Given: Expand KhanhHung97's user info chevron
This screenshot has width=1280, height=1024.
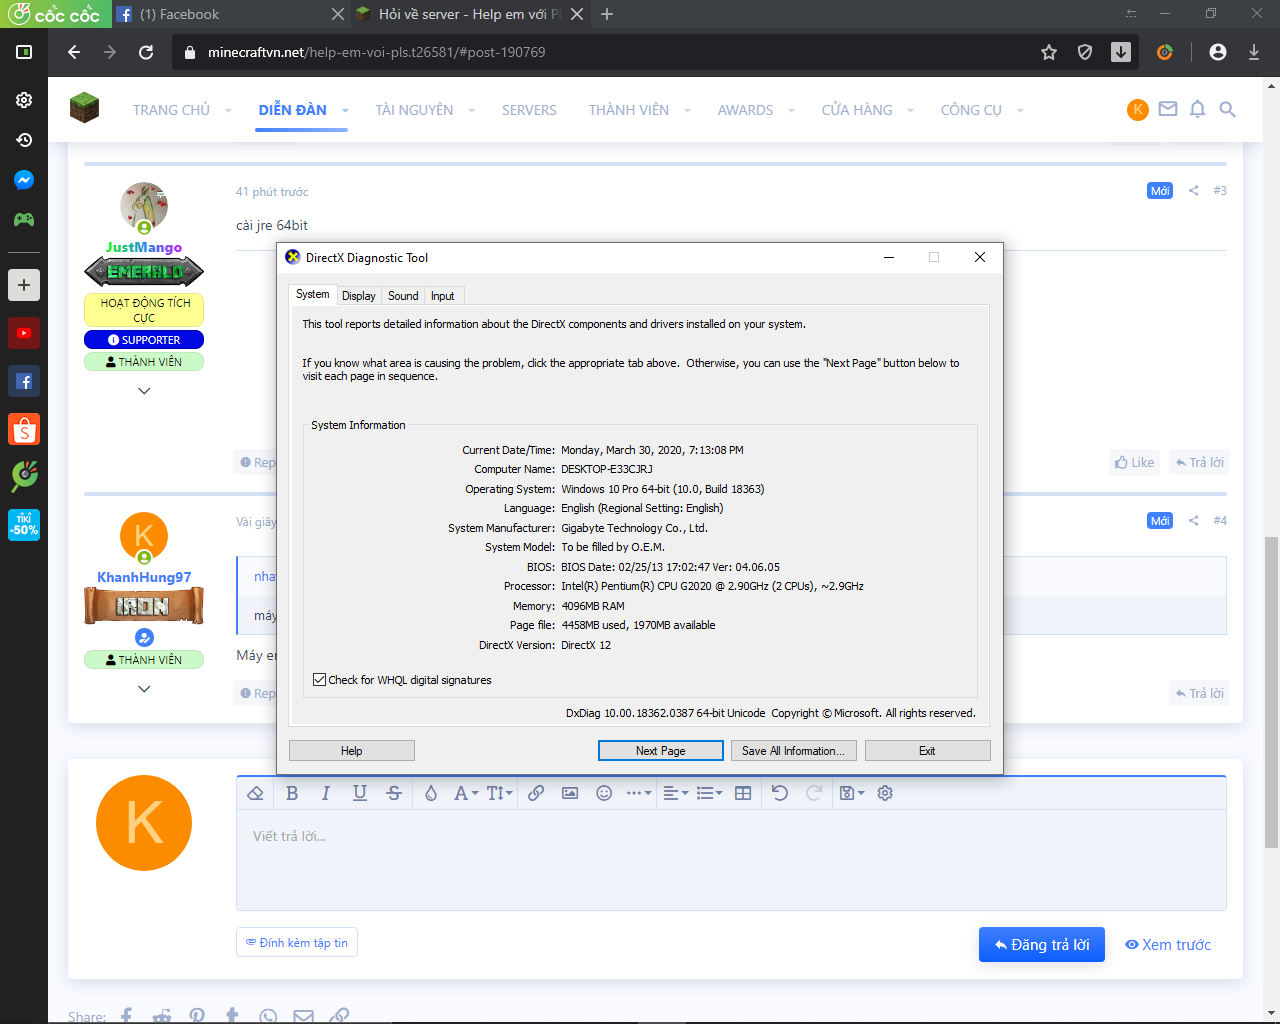Looking at the screenshot, I should coord(144,689).
